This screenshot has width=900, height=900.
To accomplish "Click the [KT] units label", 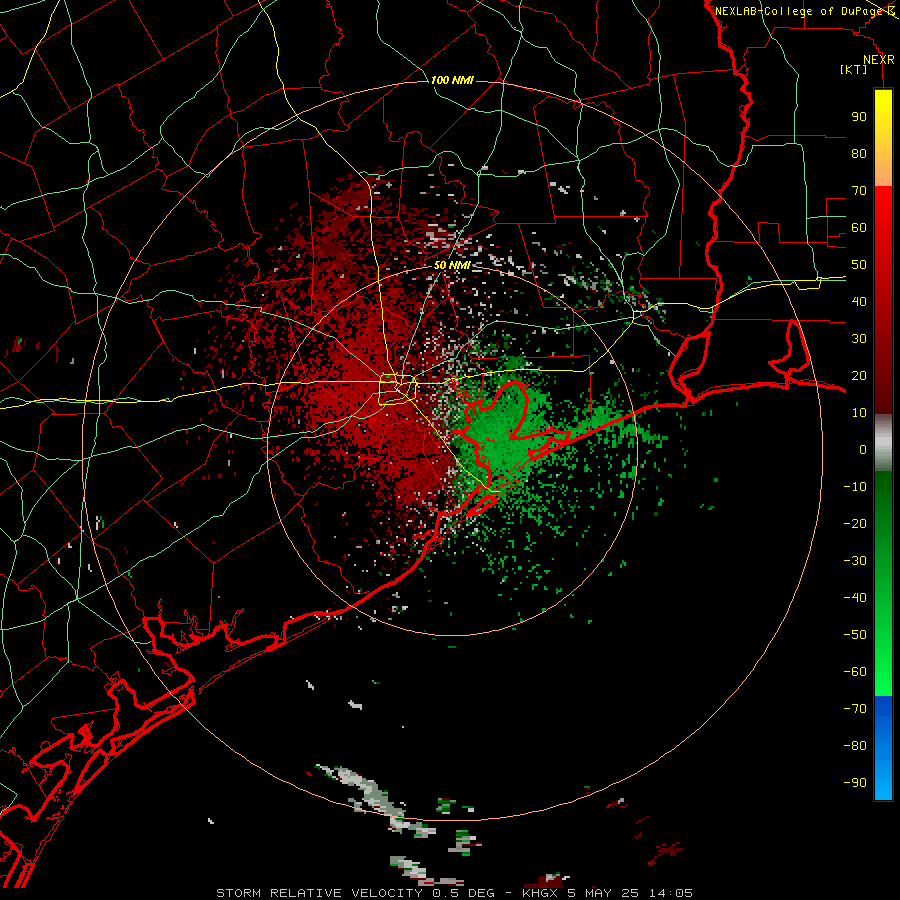I will pyautogui.click(x=854, y=69).
